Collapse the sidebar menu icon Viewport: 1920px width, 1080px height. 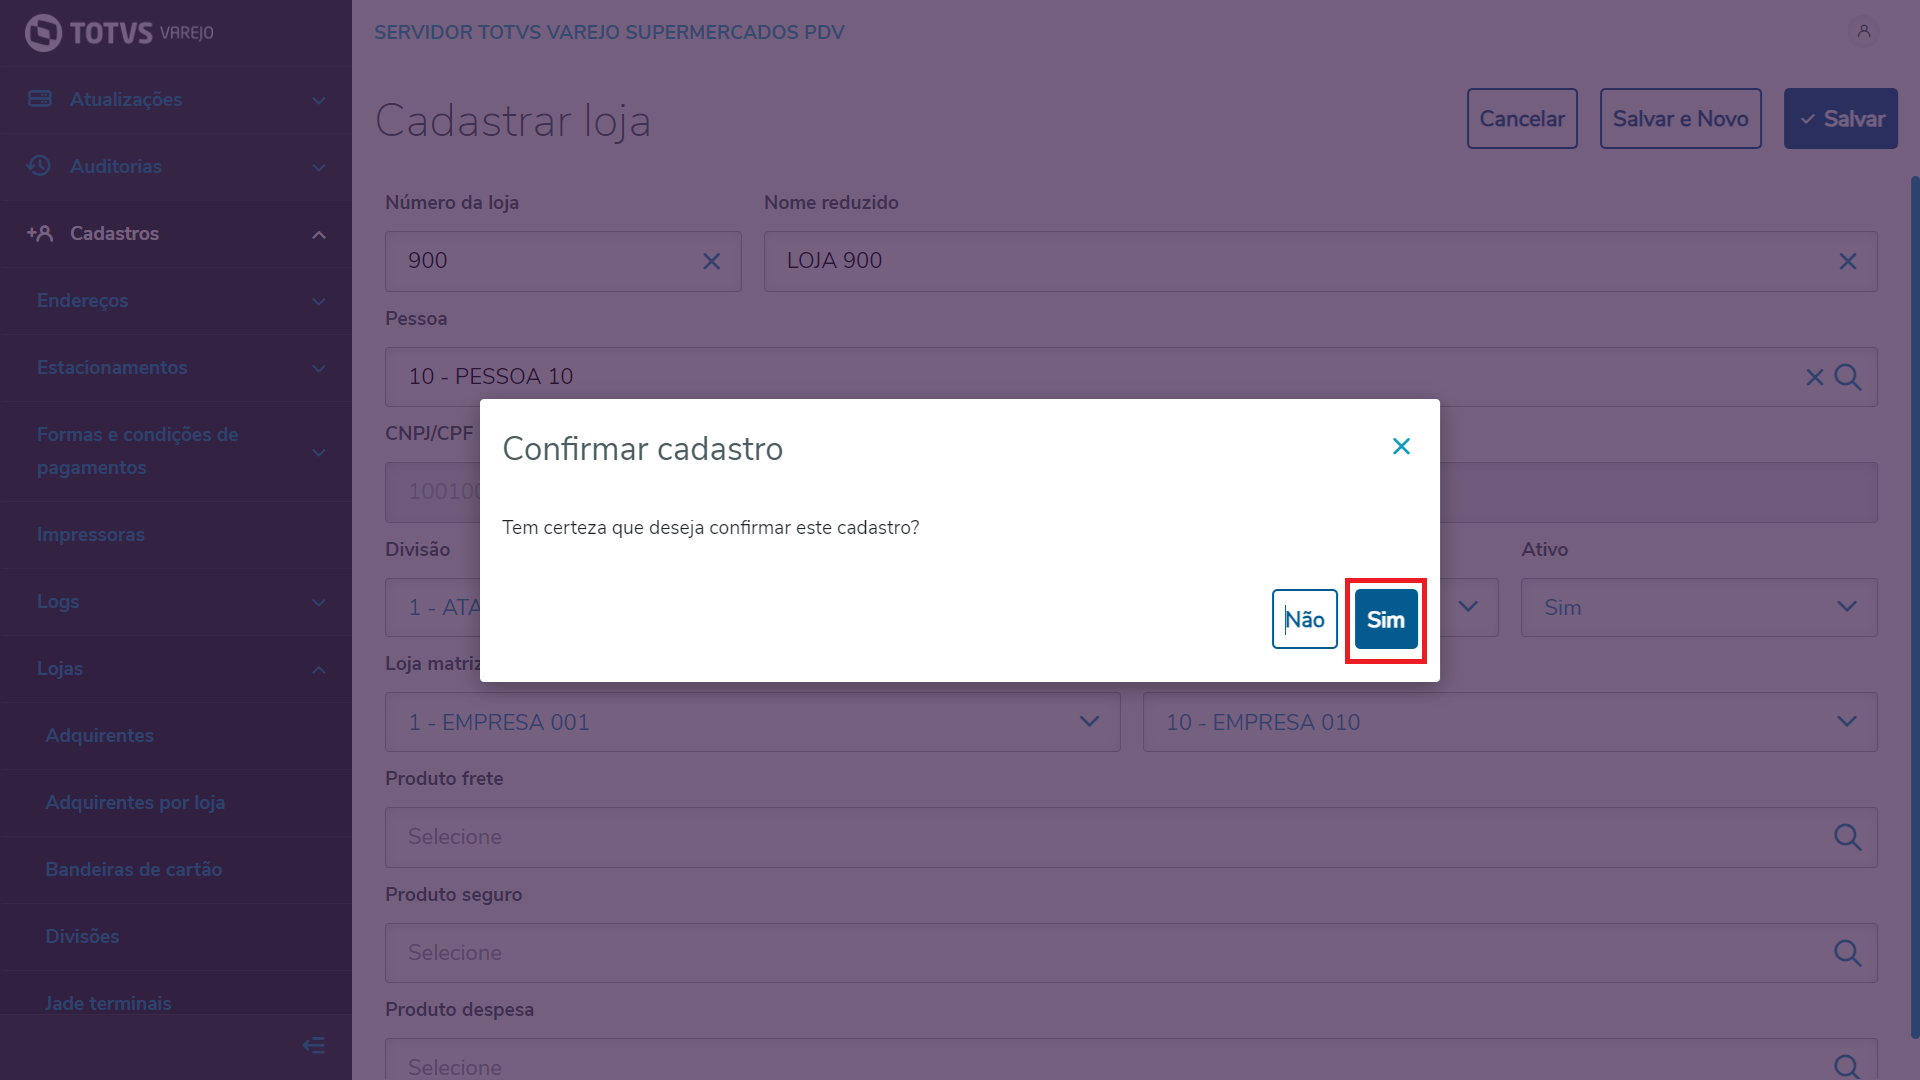(313, 1046)
